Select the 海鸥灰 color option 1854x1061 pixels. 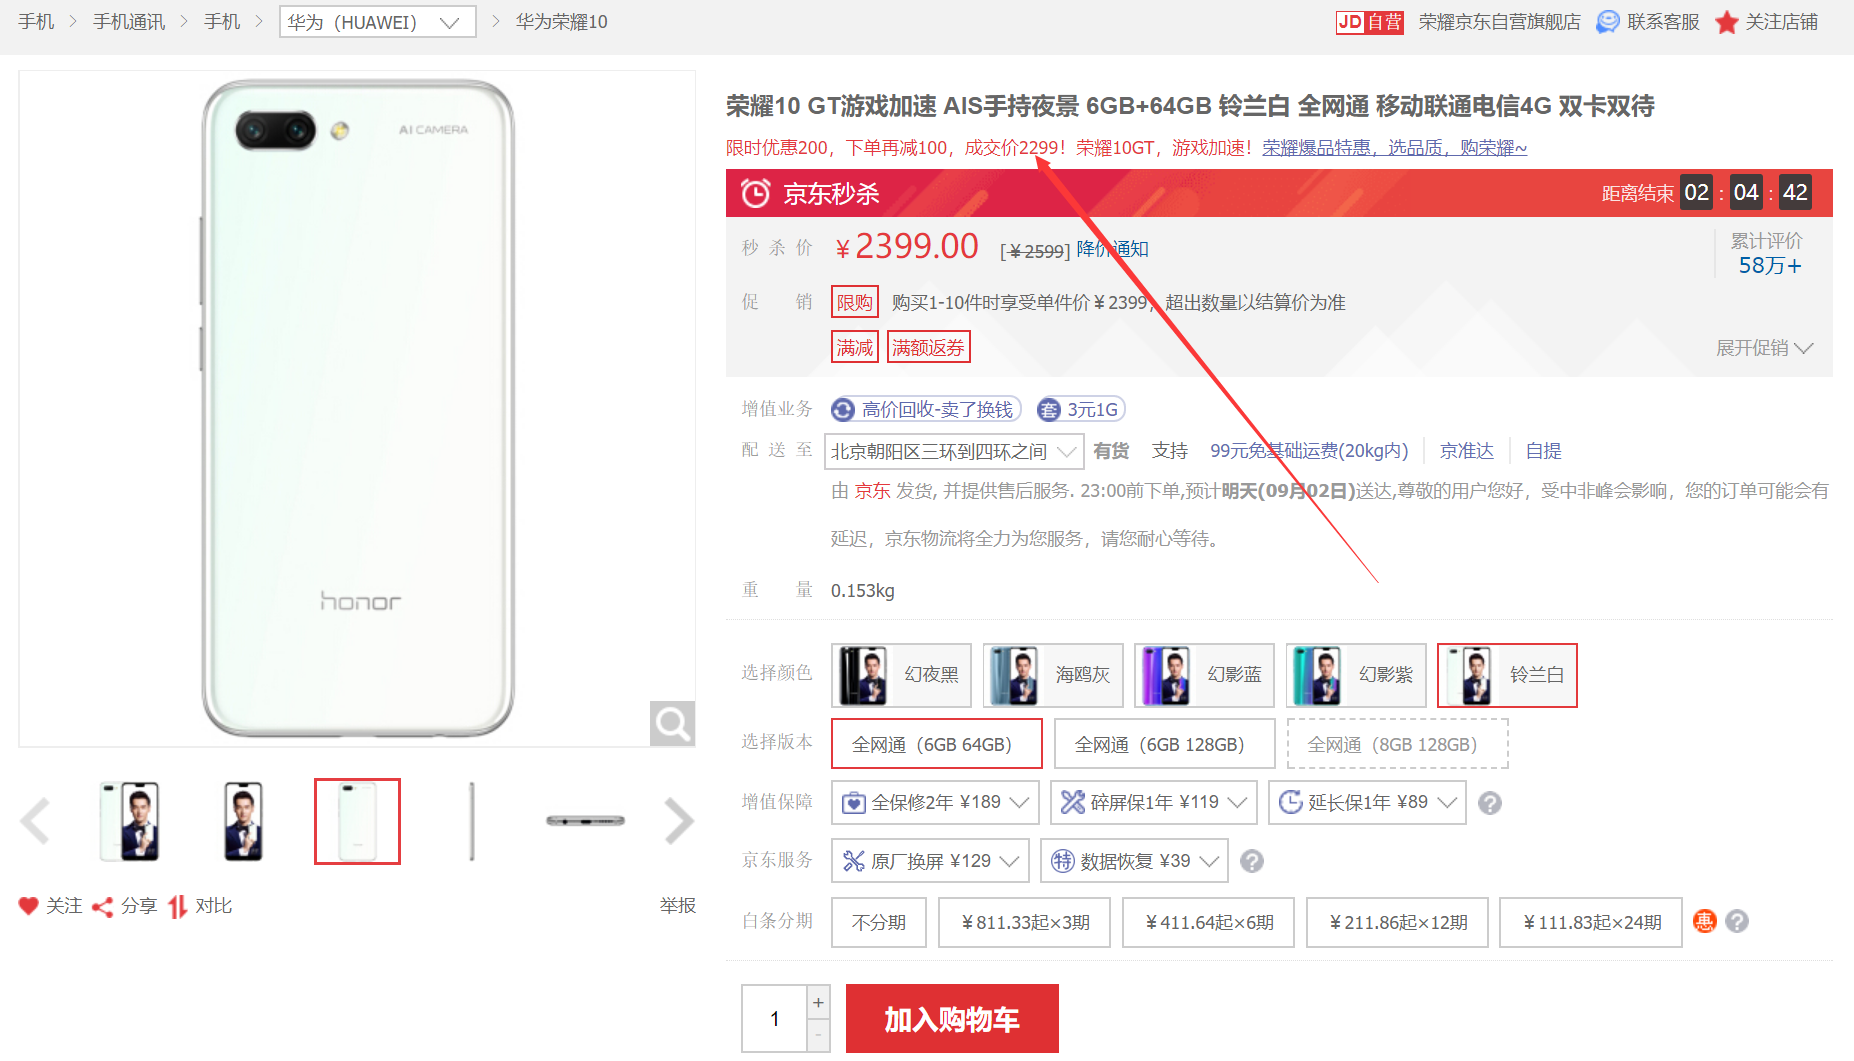[1053, 675]
